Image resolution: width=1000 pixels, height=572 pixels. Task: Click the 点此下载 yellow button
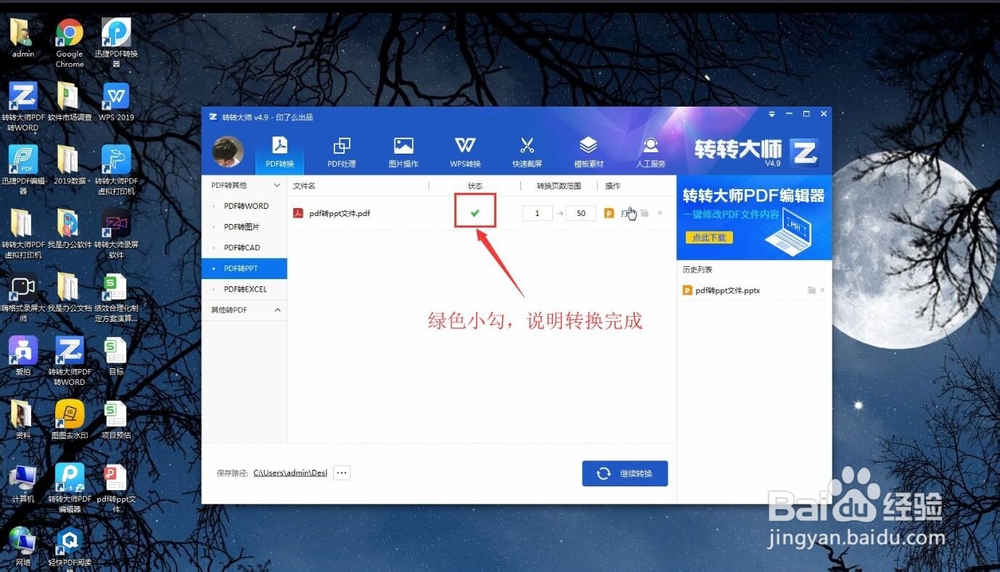[x=709, y=237]
